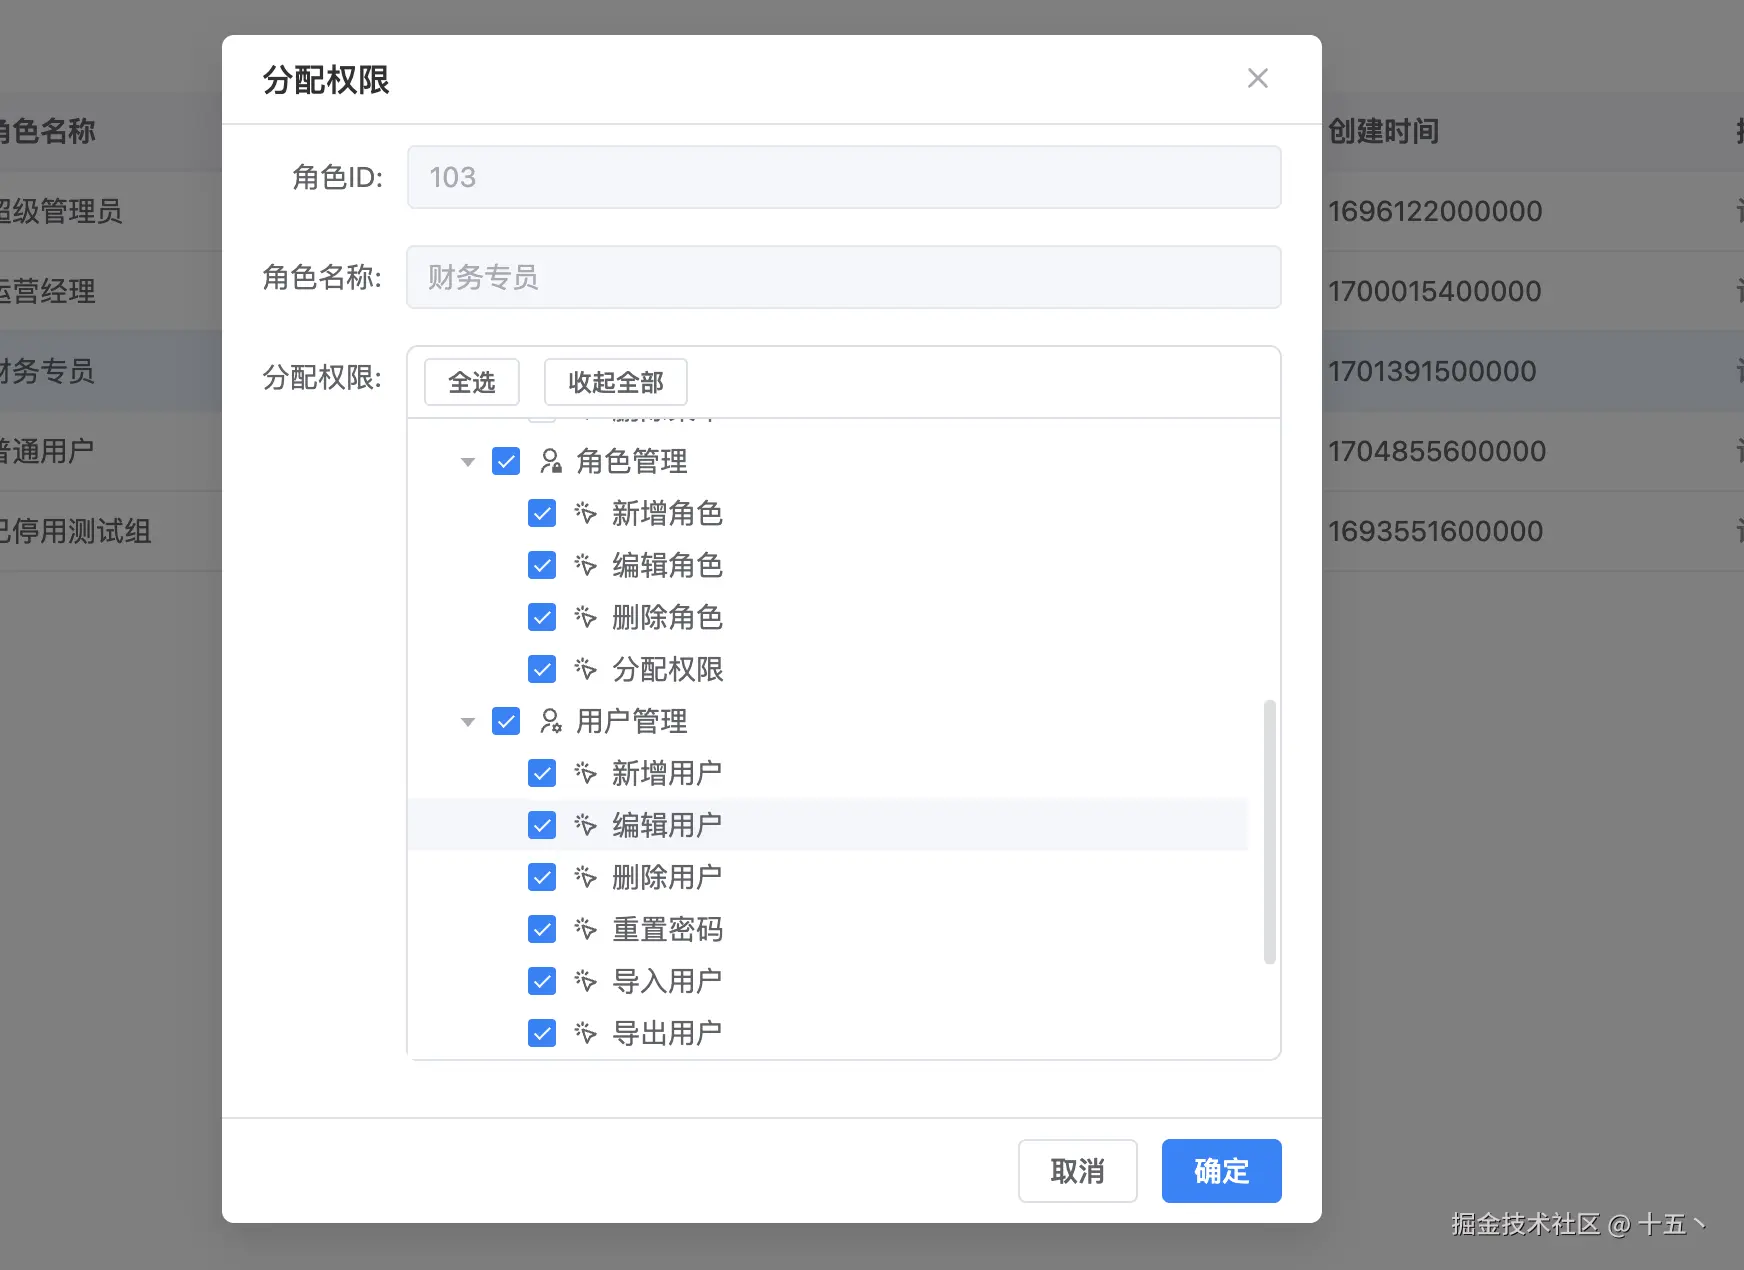This screenshot has height=1270, width=1744.
Task: Click the pointer icon next to 新增用户
Action: pyautogui.click(x=585, y=773)
